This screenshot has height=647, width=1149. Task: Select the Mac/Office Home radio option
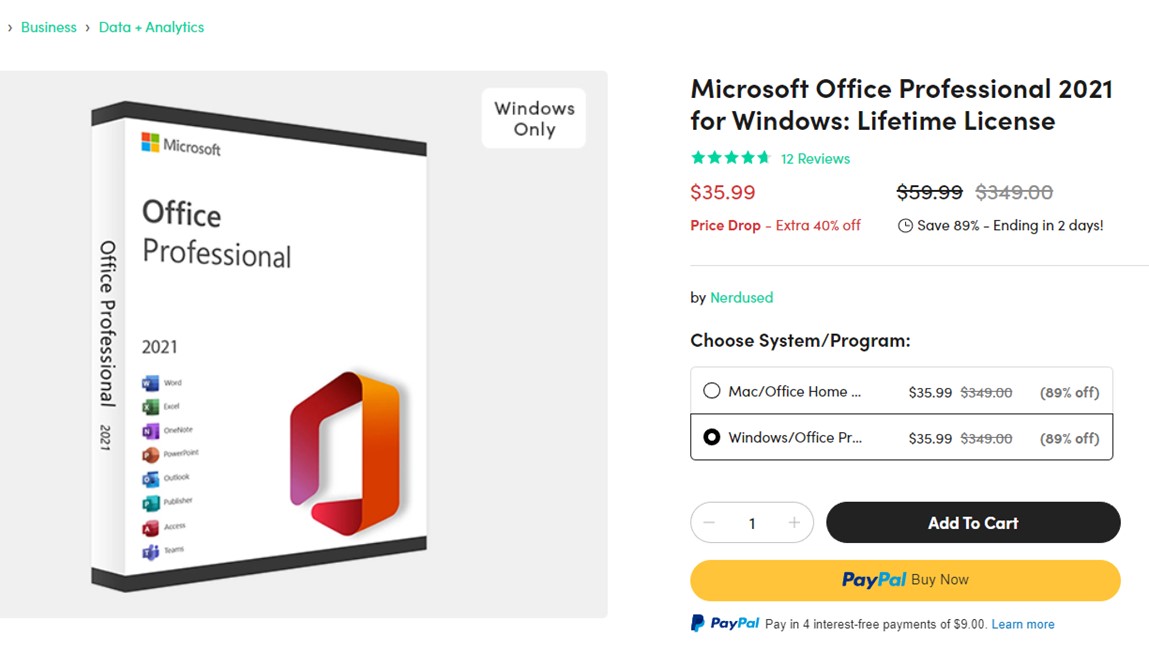[x=712, y=391]
